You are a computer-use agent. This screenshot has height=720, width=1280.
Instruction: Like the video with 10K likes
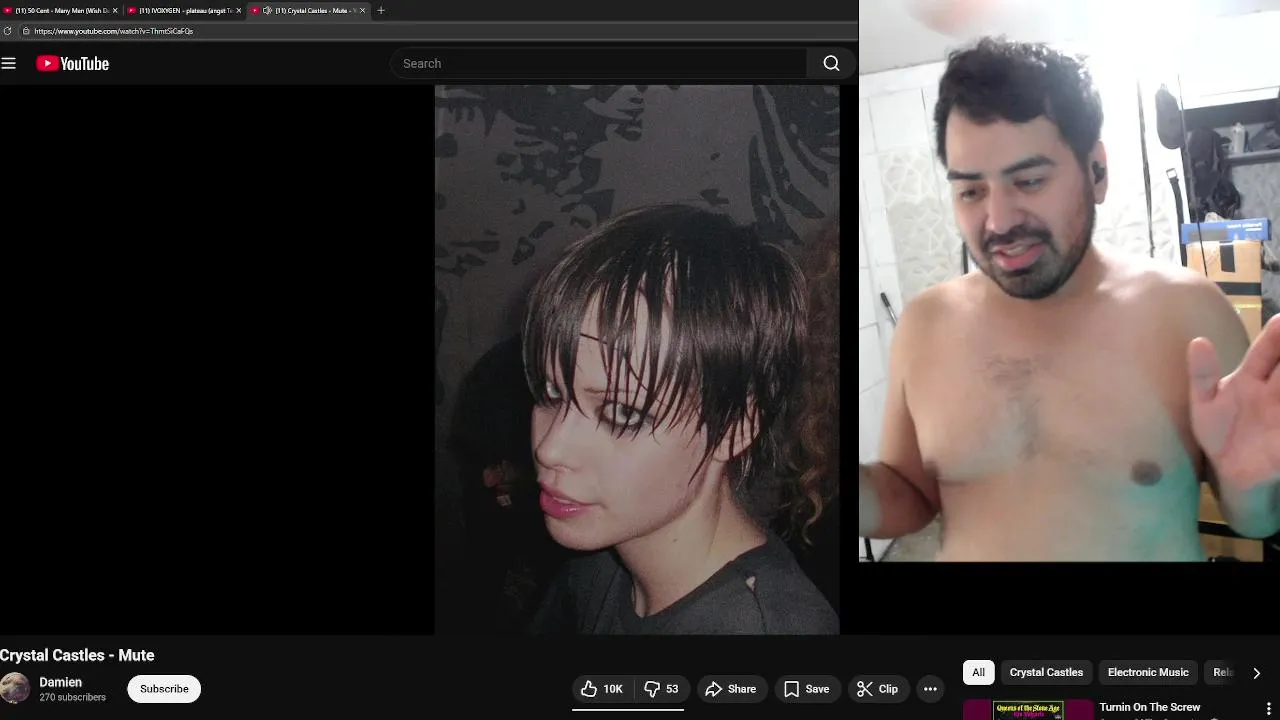pos(602,689)
